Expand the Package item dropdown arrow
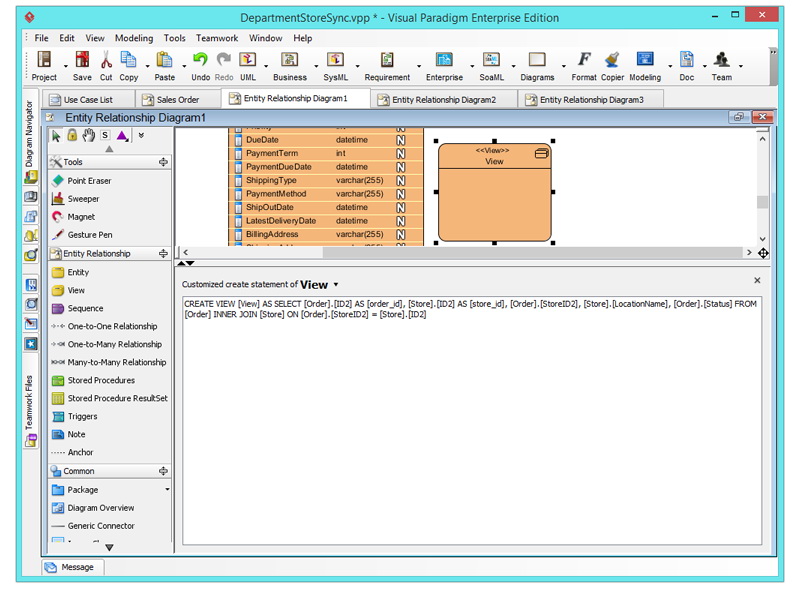Viewport: 800px width, 590px height. [x=167, y=490]
